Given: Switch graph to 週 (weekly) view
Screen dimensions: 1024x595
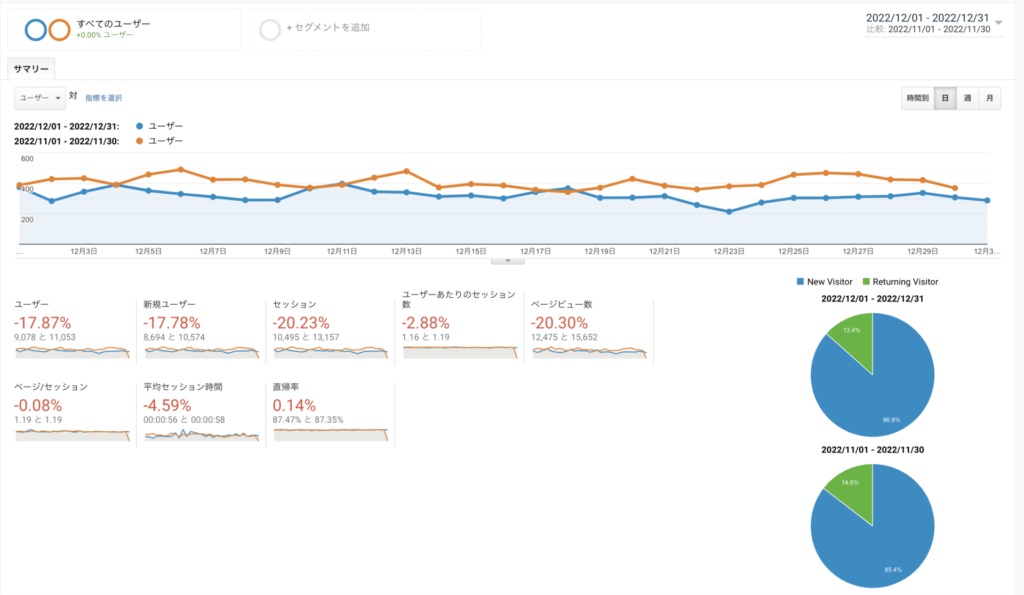Looking at the screenshot, I should [x=967, y=98].
